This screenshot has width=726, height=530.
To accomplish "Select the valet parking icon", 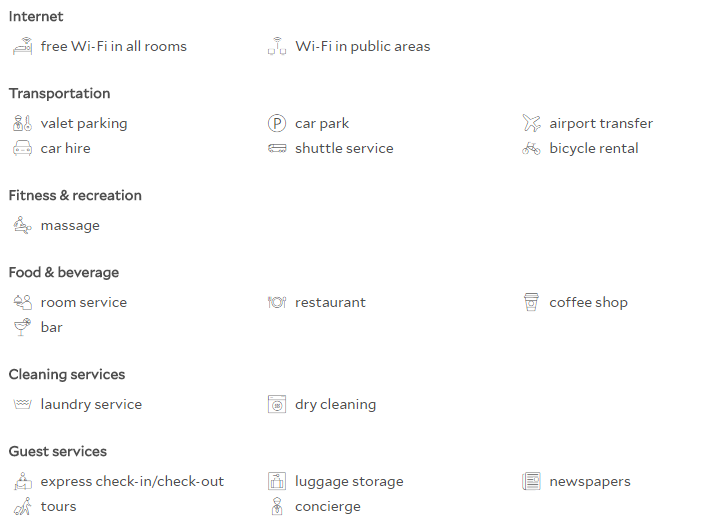I will [x=22, y=124].
